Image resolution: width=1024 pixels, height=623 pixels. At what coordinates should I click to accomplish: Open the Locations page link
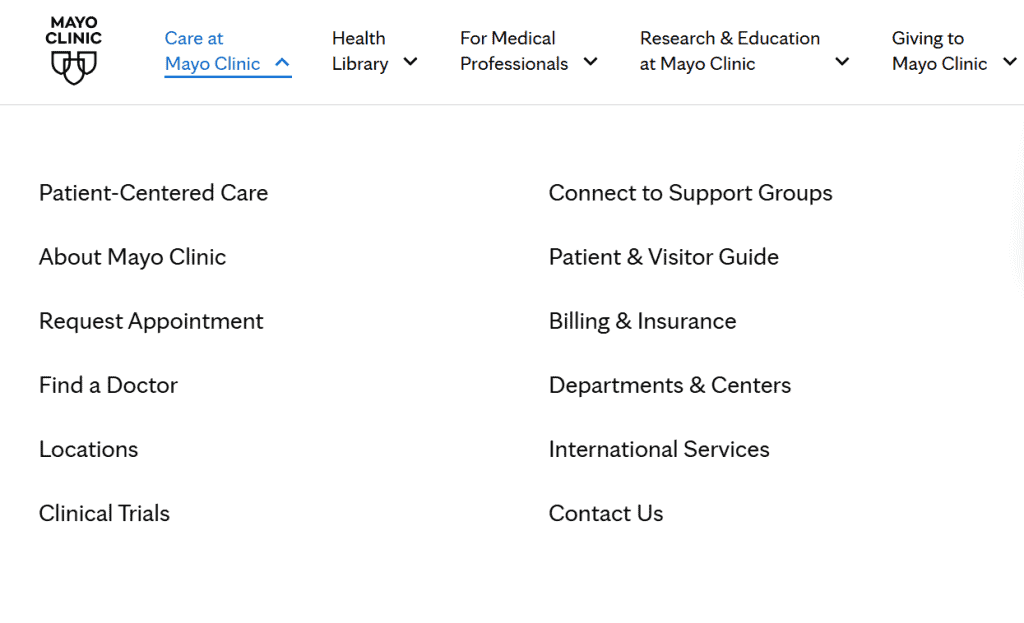tap(88, 449)
